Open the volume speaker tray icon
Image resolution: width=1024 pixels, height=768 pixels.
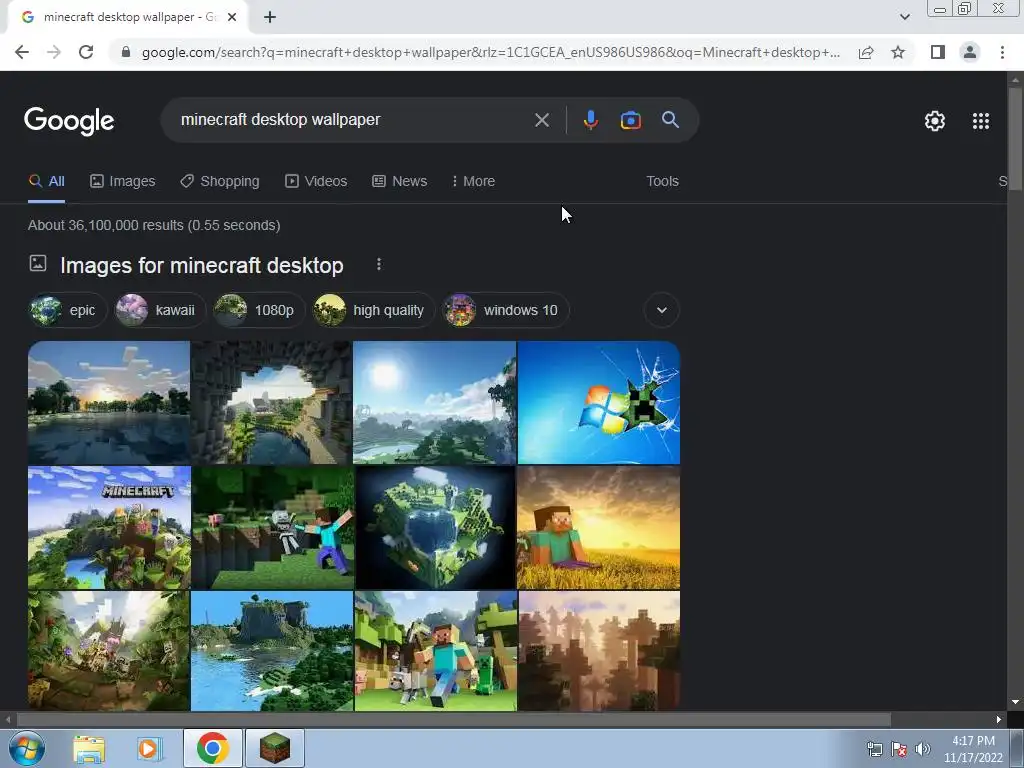click(x=922, y=749)
